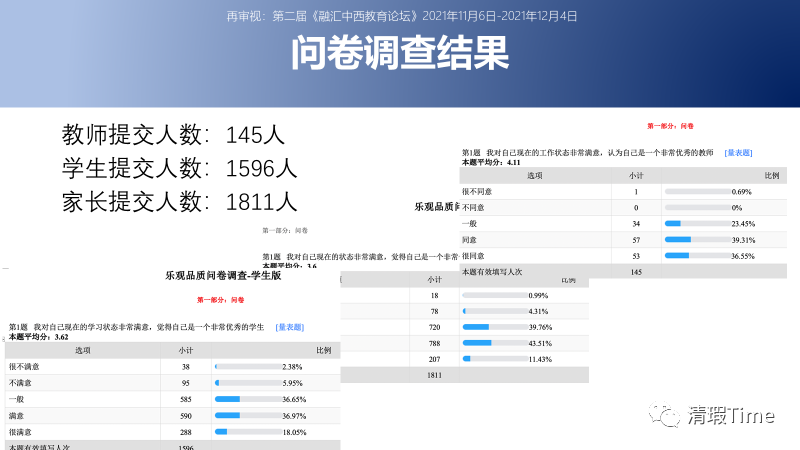800x450 pixels.
Task: Select the 不同意 row label in teacher table
Action: [x=473, y=208]
